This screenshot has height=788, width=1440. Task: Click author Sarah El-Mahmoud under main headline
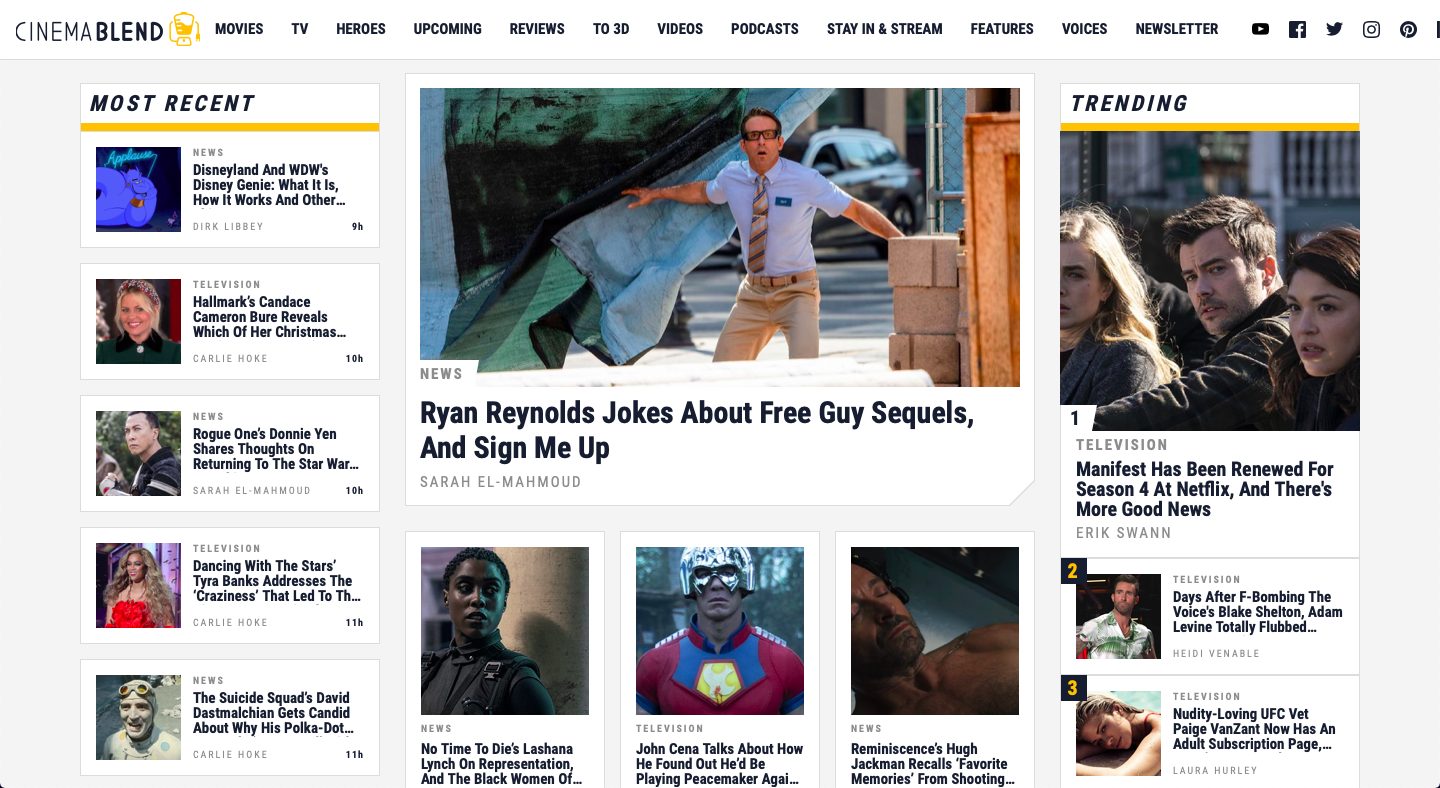500,482
